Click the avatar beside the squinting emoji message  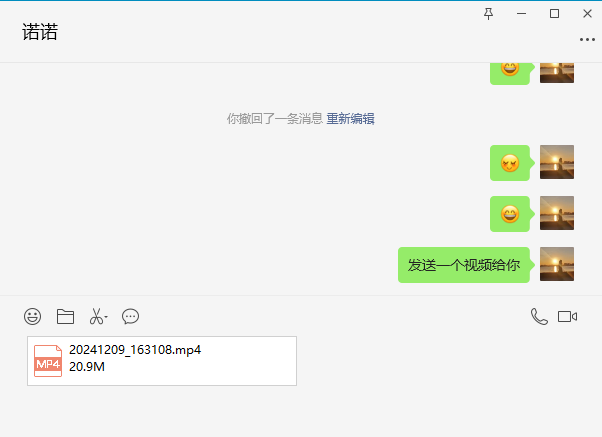pyautogui.click(x=557, y=162)
